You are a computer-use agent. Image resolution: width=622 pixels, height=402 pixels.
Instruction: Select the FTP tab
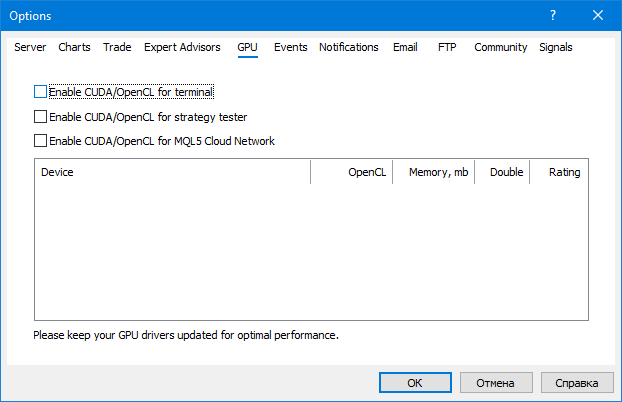click(446, 47)
